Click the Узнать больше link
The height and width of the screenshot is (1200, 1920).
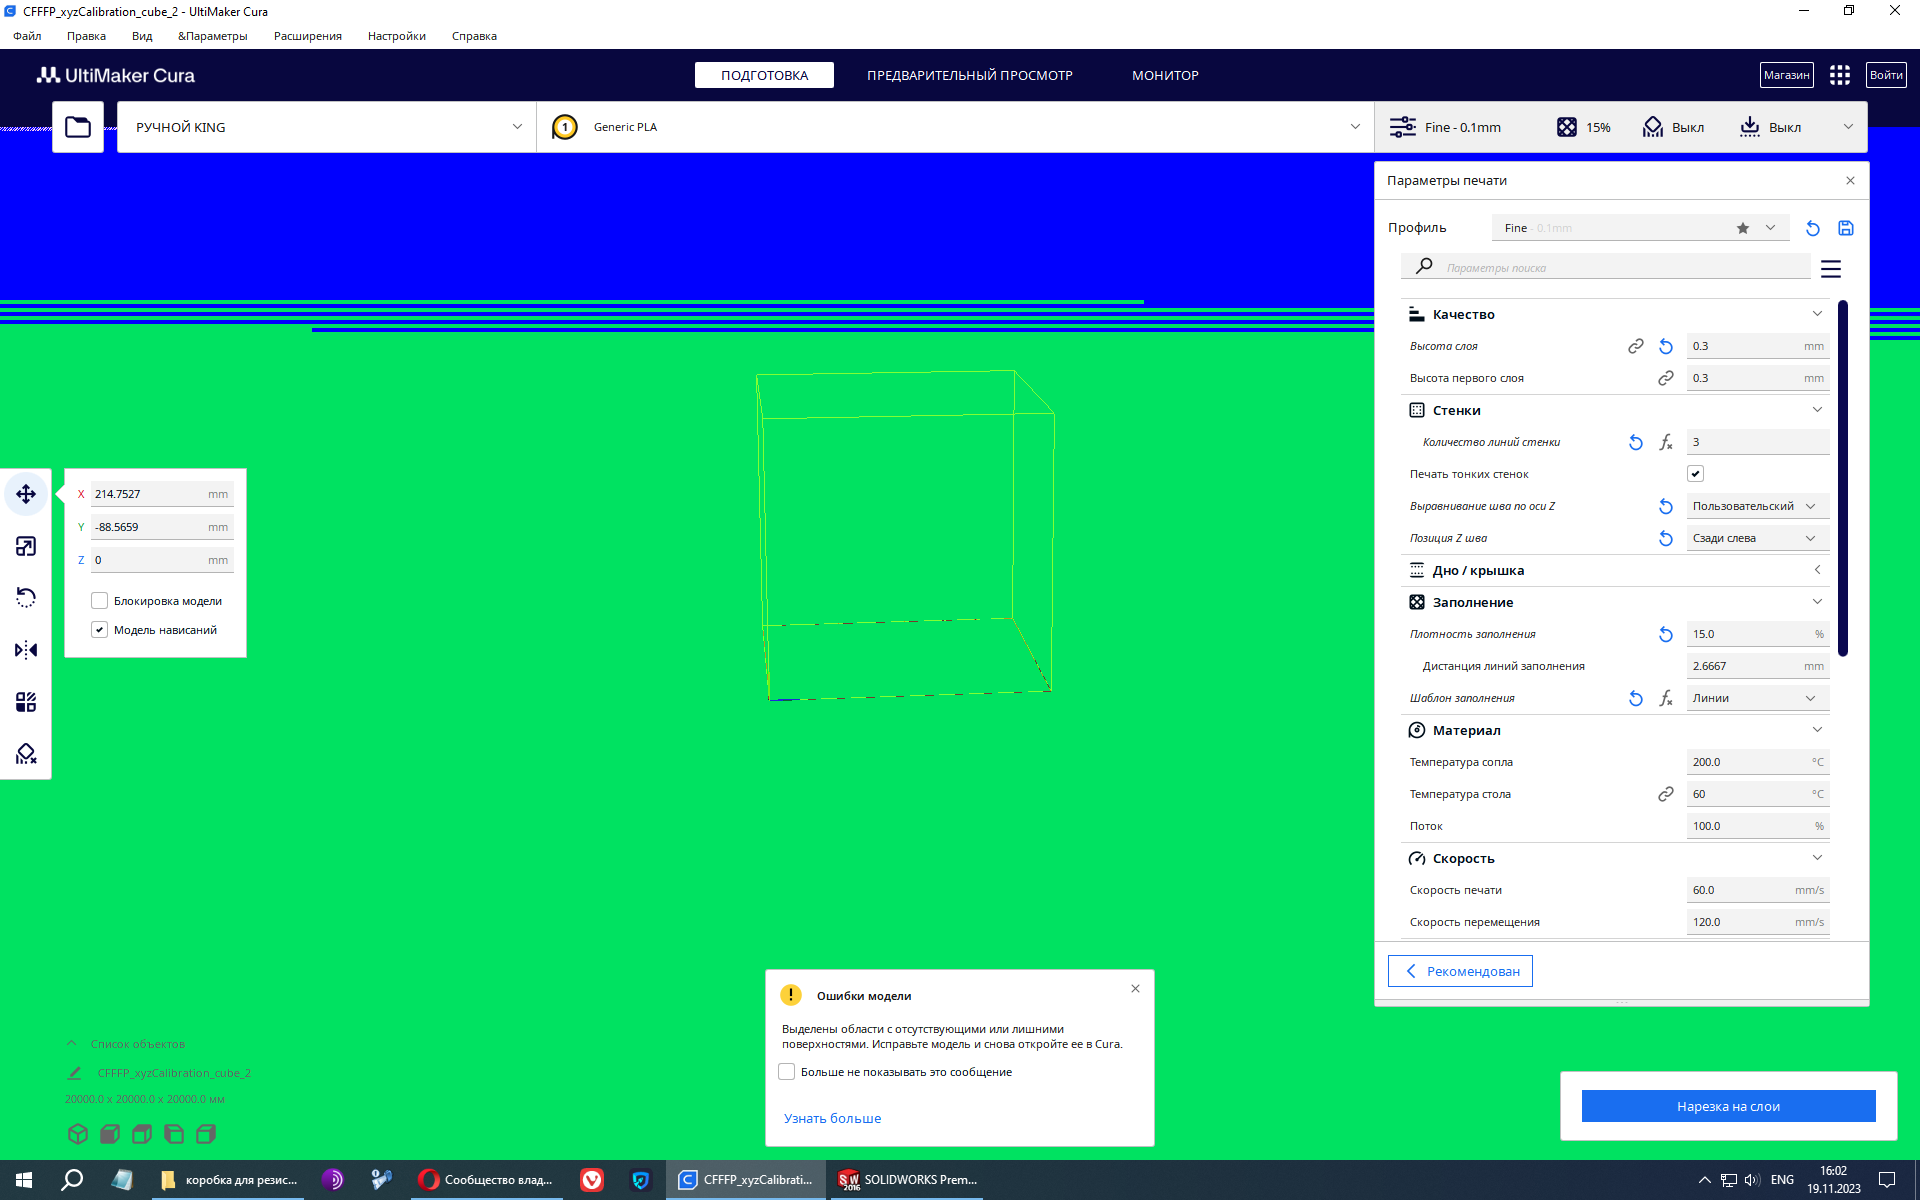(x=832, y=1118)
